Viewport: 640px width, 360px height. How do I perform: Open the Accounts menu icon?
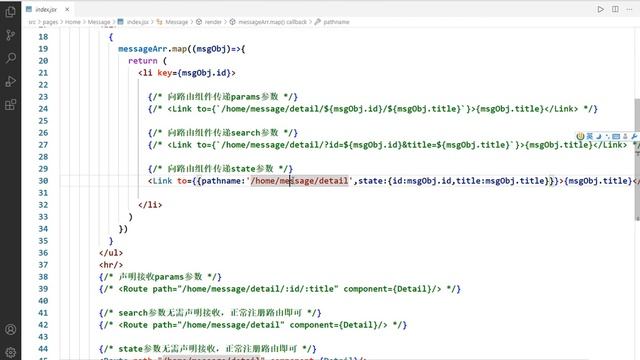(x=11, y=329)
